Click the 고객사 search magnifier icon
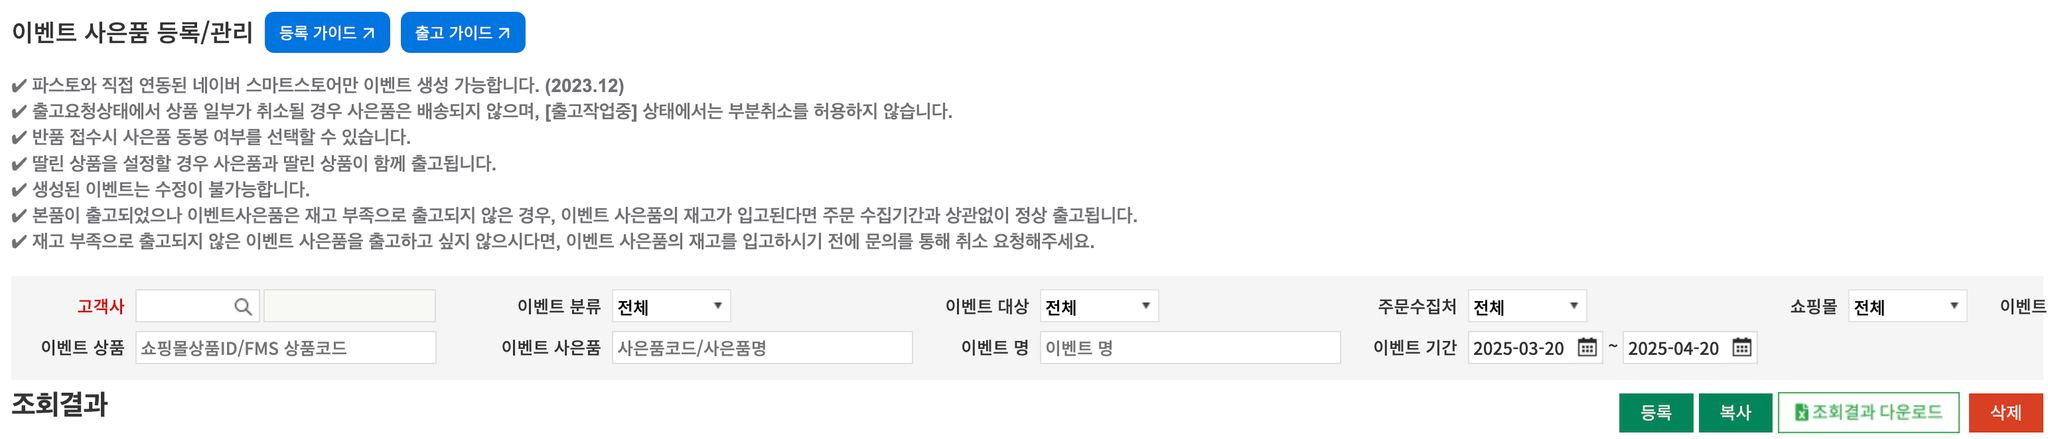This screenshot has width=2048, height=439. pos(243,307)
